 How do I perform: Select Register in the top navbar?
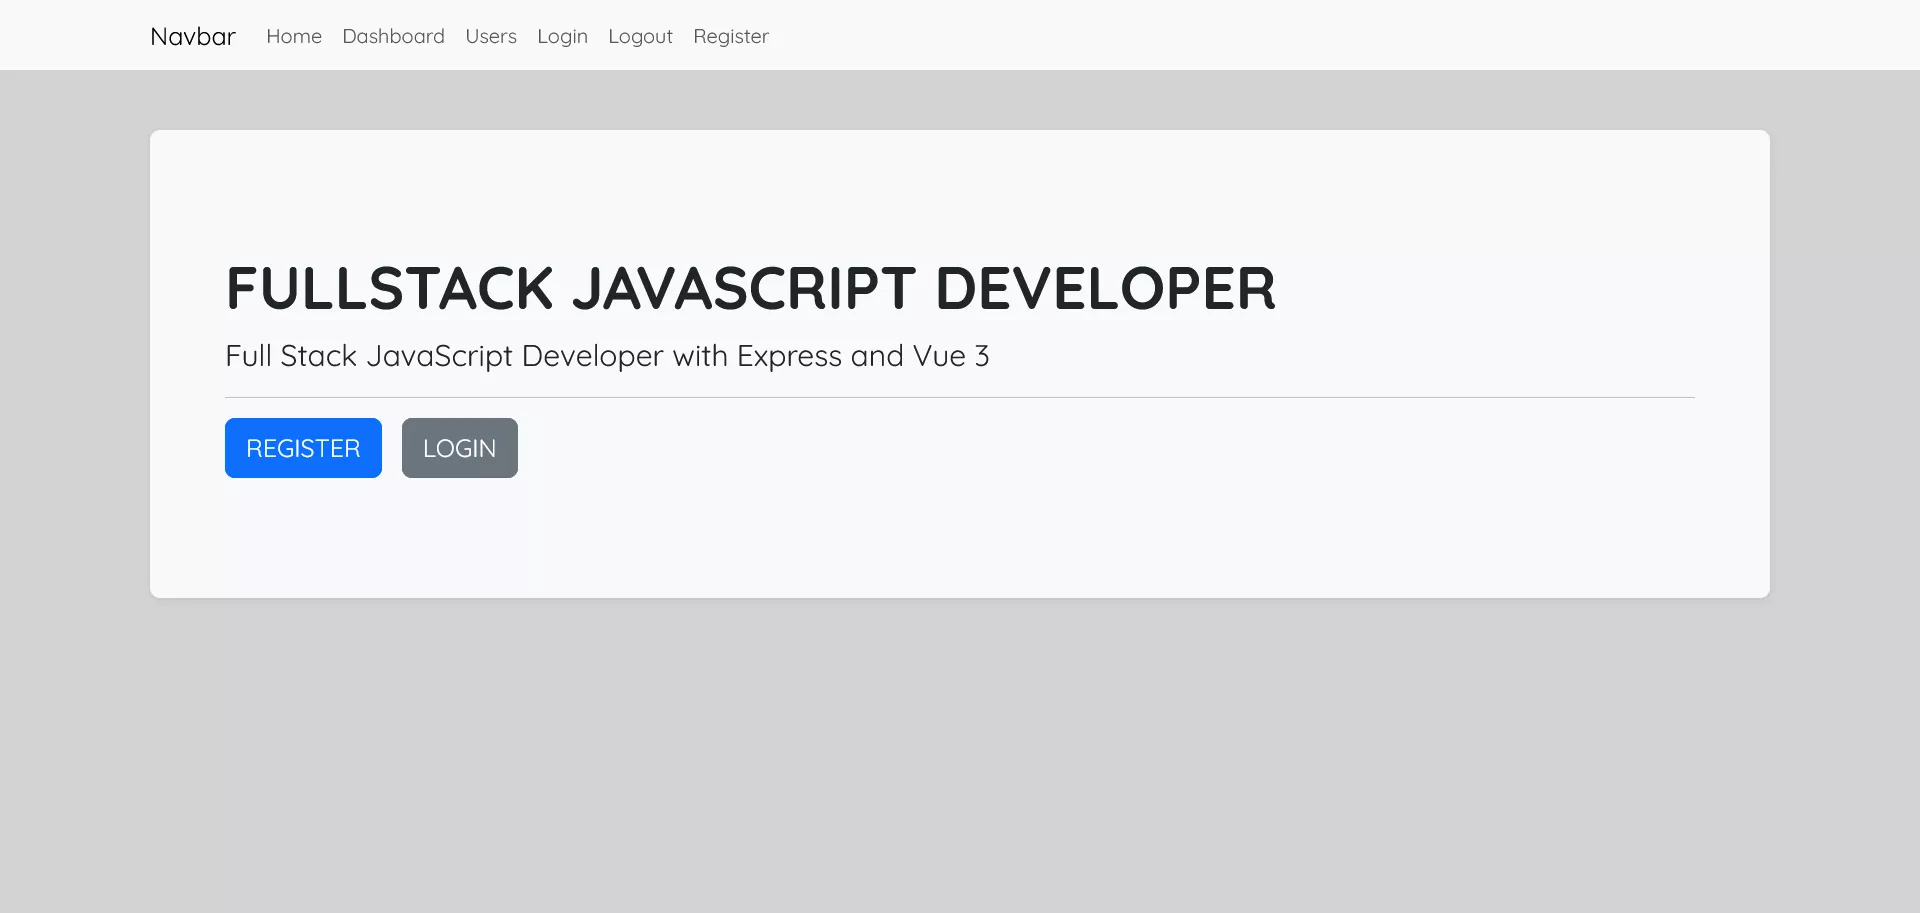[x=731, y=36]
